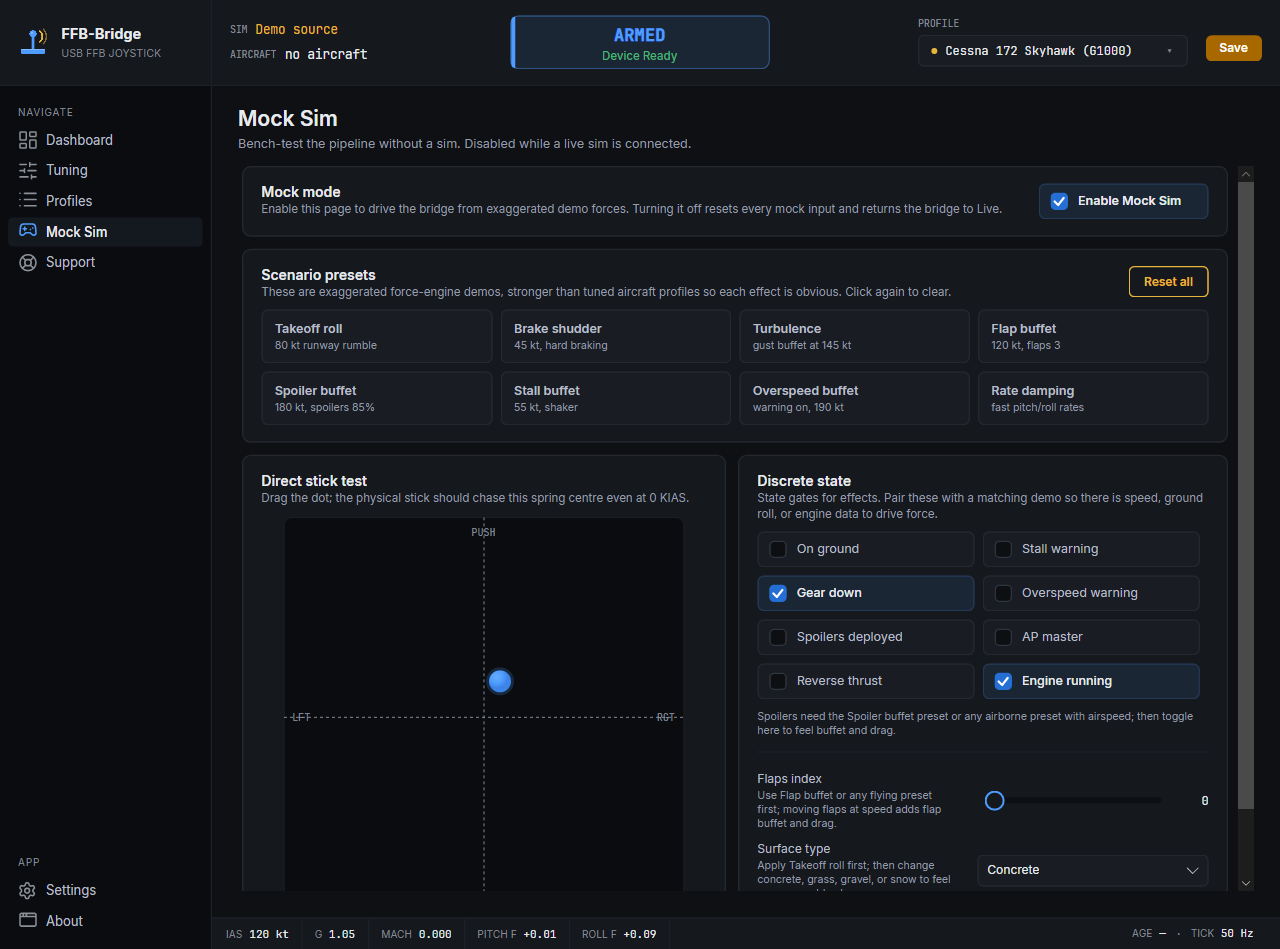Select Mock Sim in navigation
This screenshot has width=1280, height=949.
pyautogui.click(x=105, y=232)
